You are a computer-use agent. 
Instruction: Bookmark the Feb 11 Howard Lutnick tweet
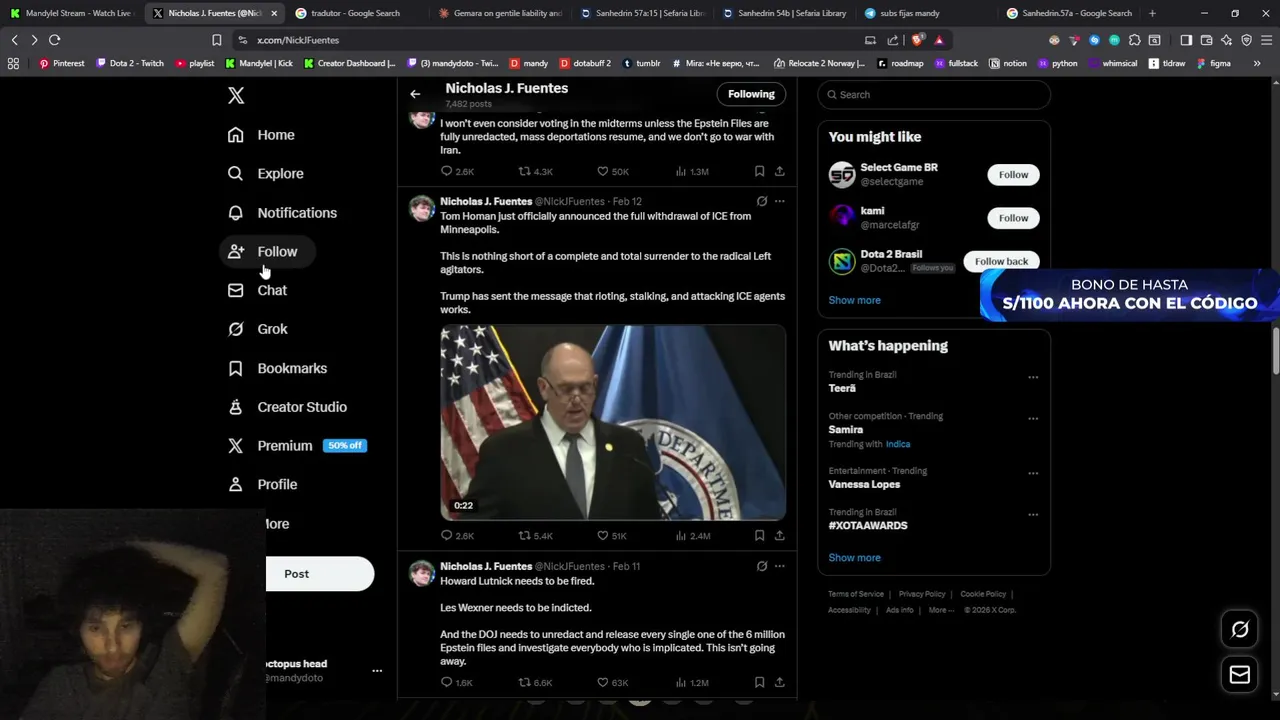[x=760, y=683]
